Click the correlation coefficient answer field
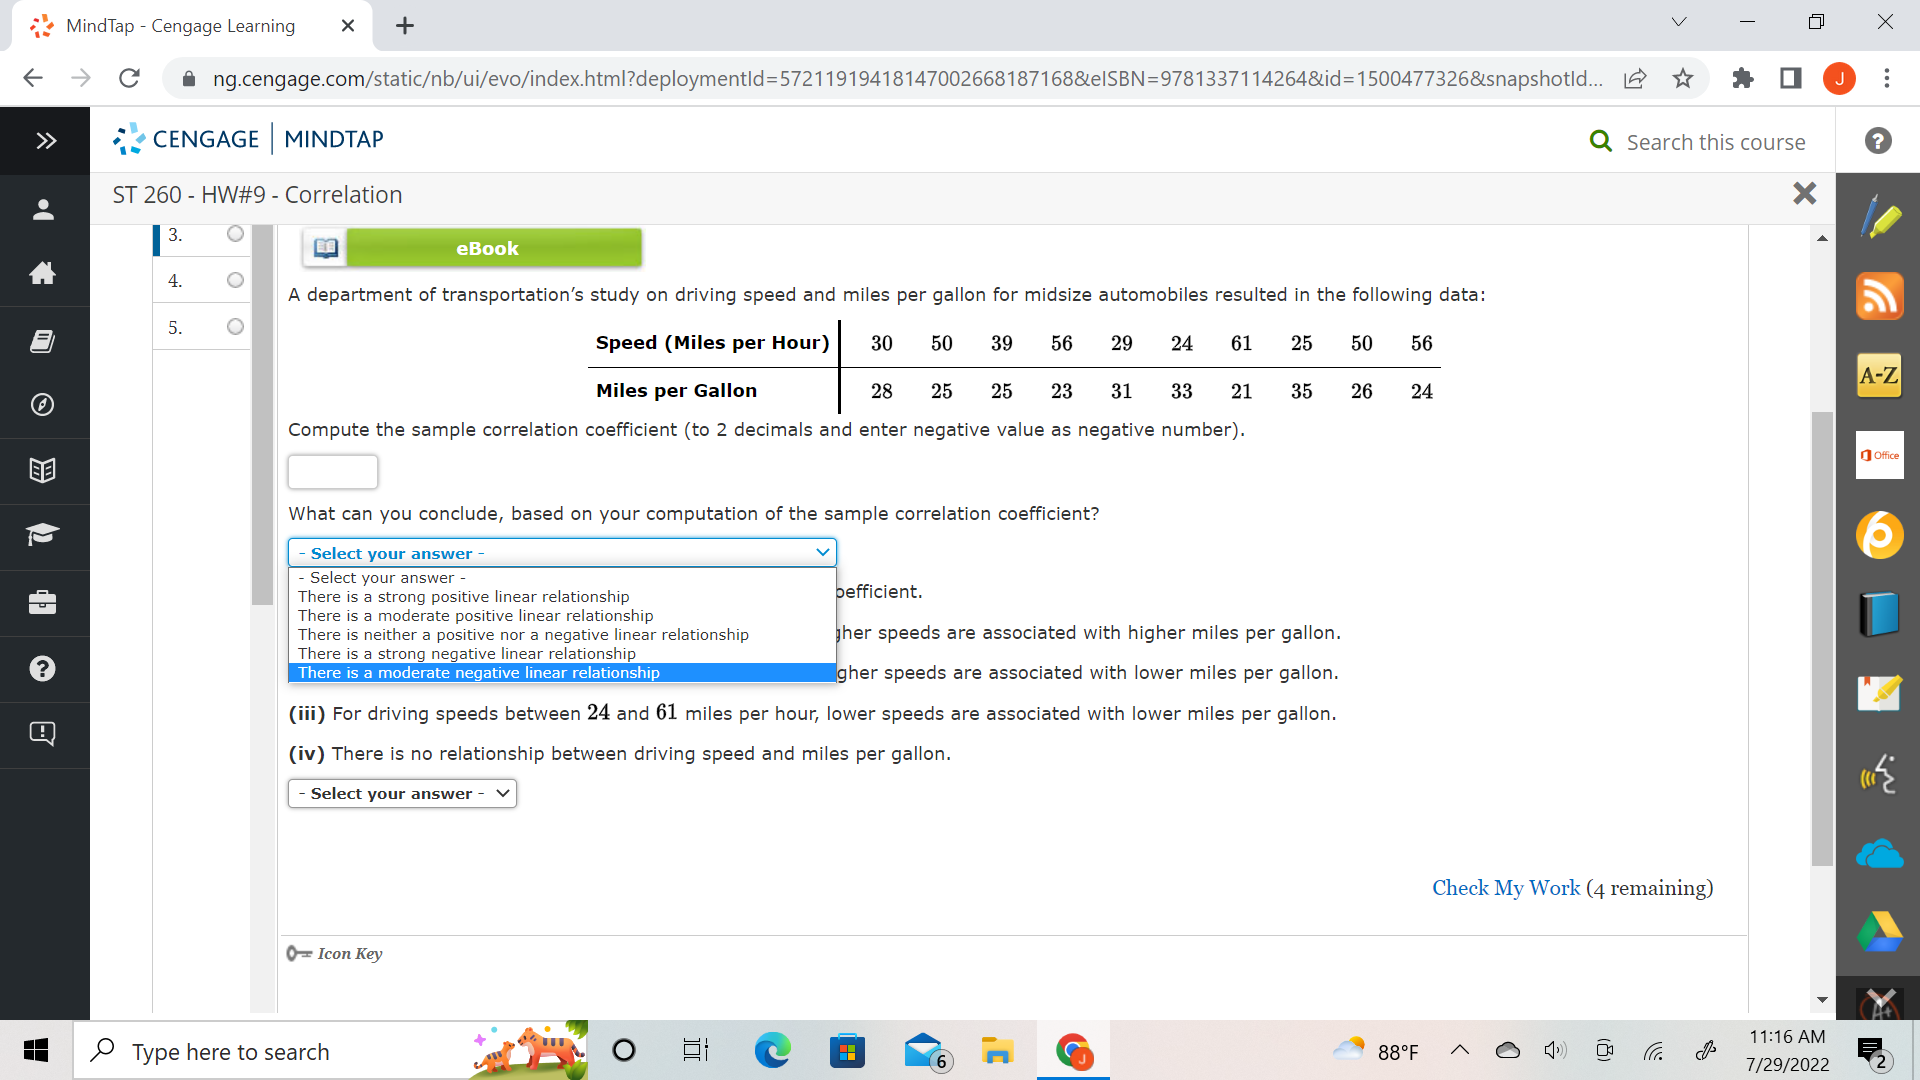 (x=332, y=471)
